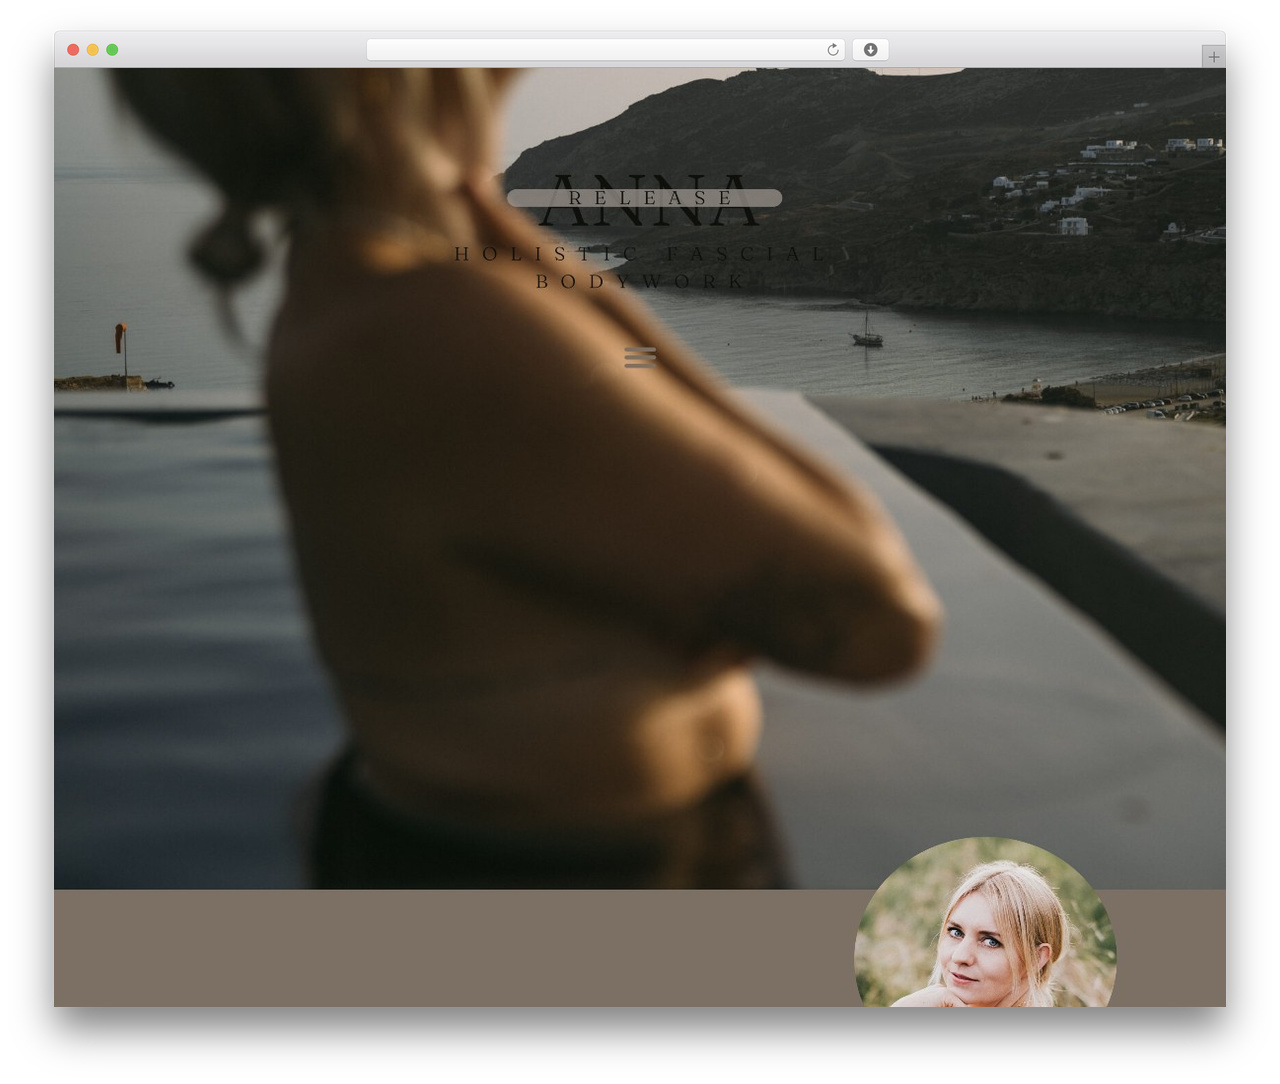Maximize the window using green button
The height and width of the screenshot is (1084, 1280).
coord(112,50)
